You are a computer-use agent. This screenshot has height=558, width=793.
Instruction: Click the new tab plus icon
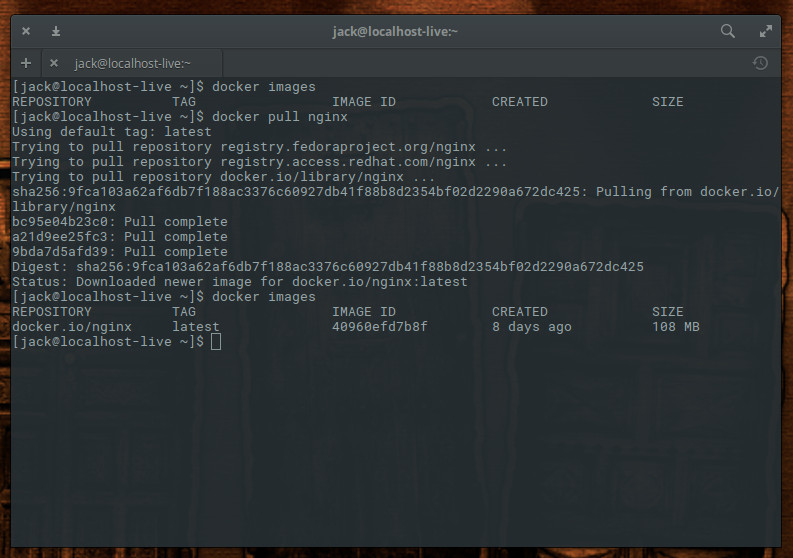[26, 63]
